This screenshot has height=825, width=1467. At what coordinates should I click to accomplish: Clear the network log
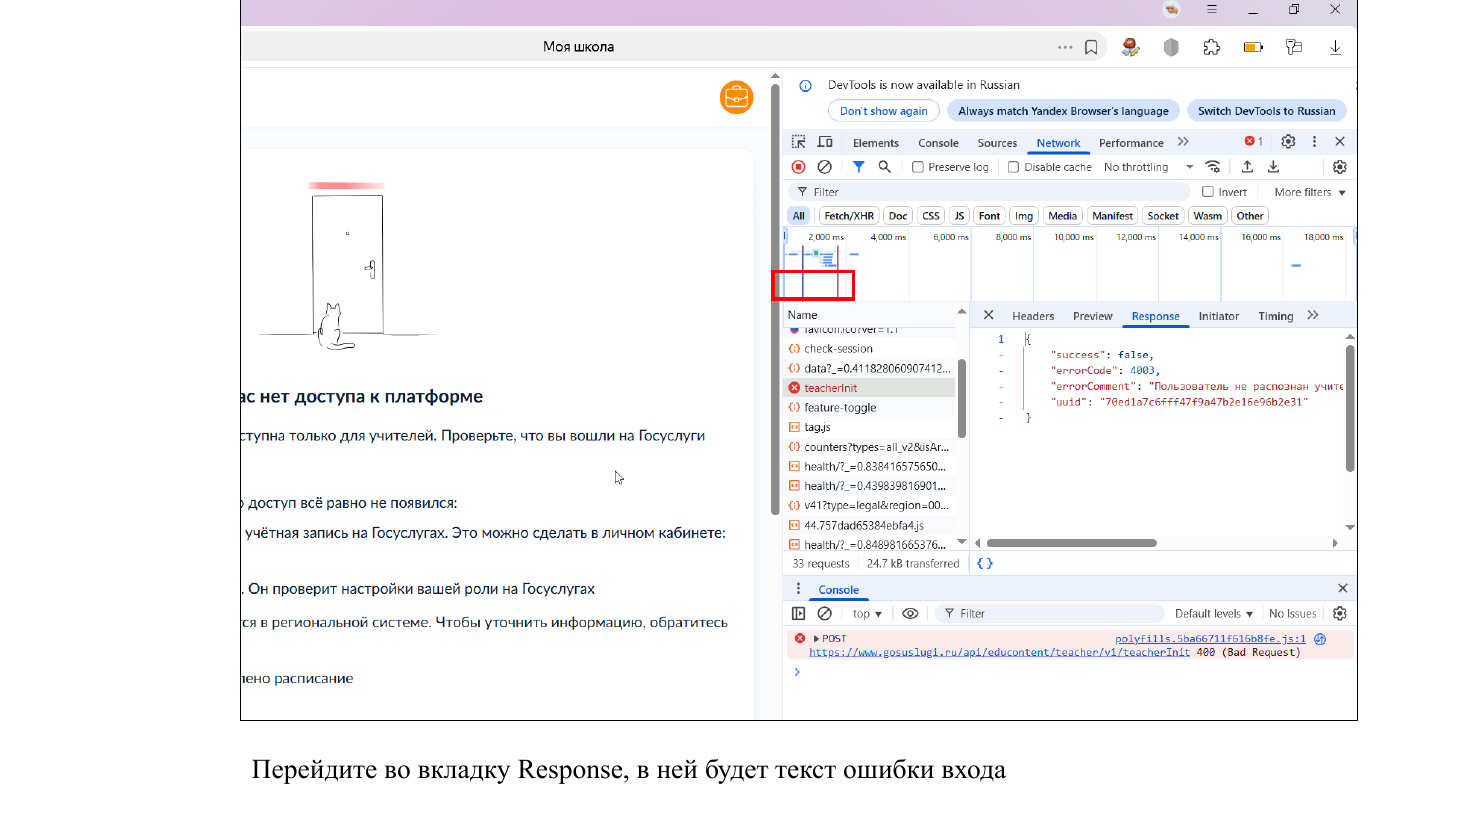pos(824,167)
